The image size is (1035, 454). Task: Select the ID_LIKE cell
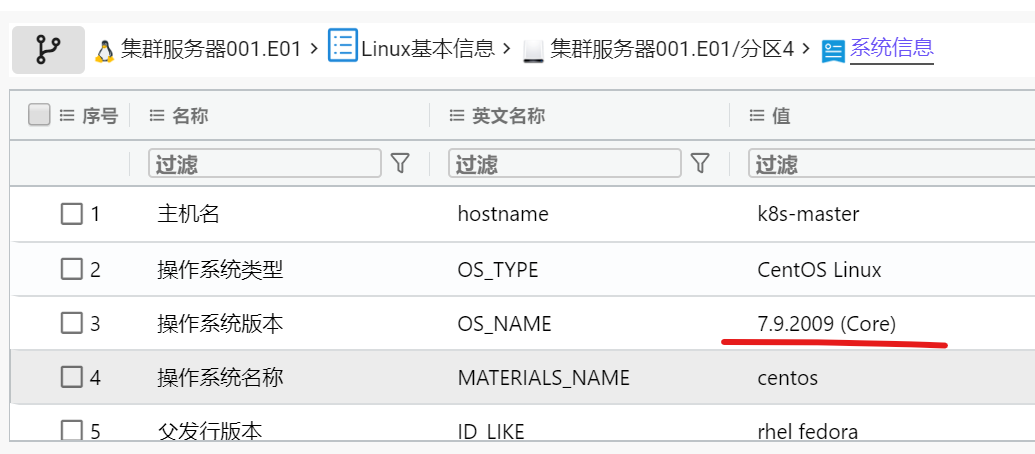coord(490,432)
